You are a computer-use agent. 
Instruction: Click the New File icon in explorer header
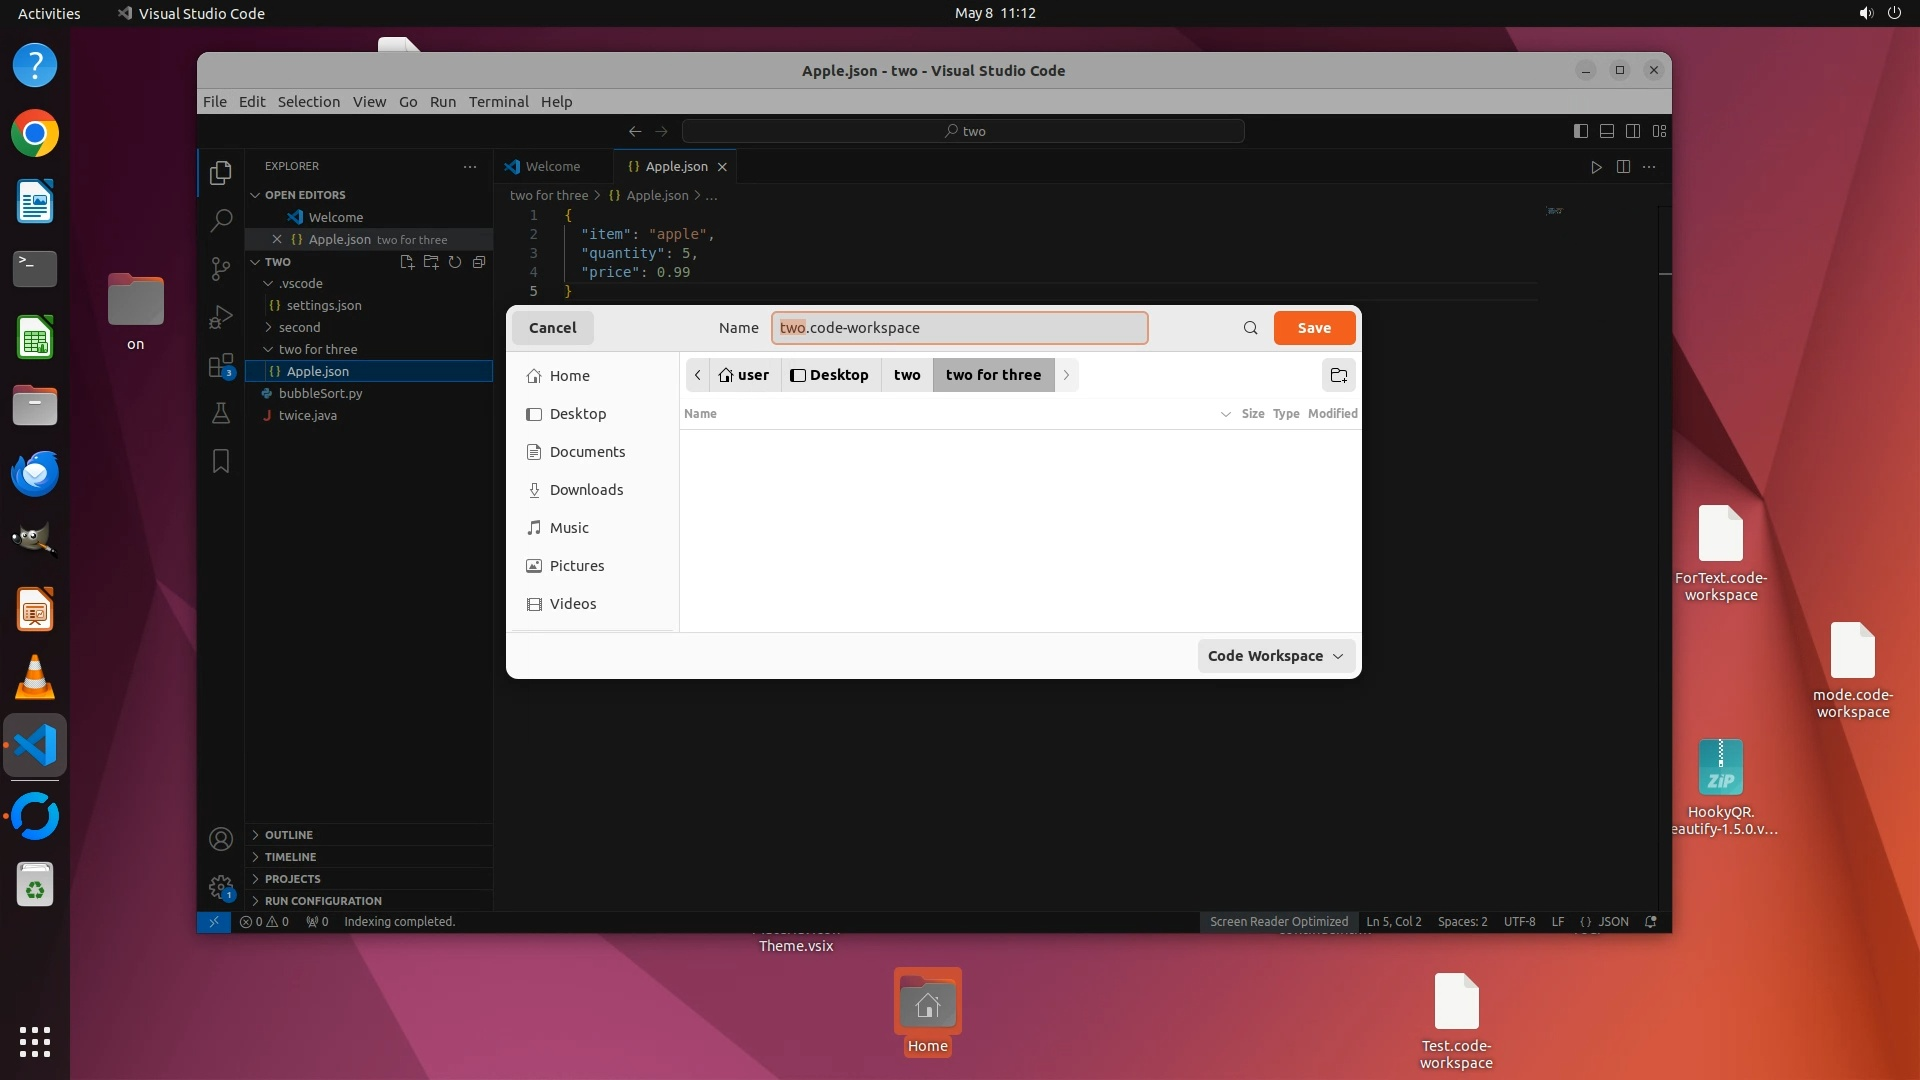point(407,262)
